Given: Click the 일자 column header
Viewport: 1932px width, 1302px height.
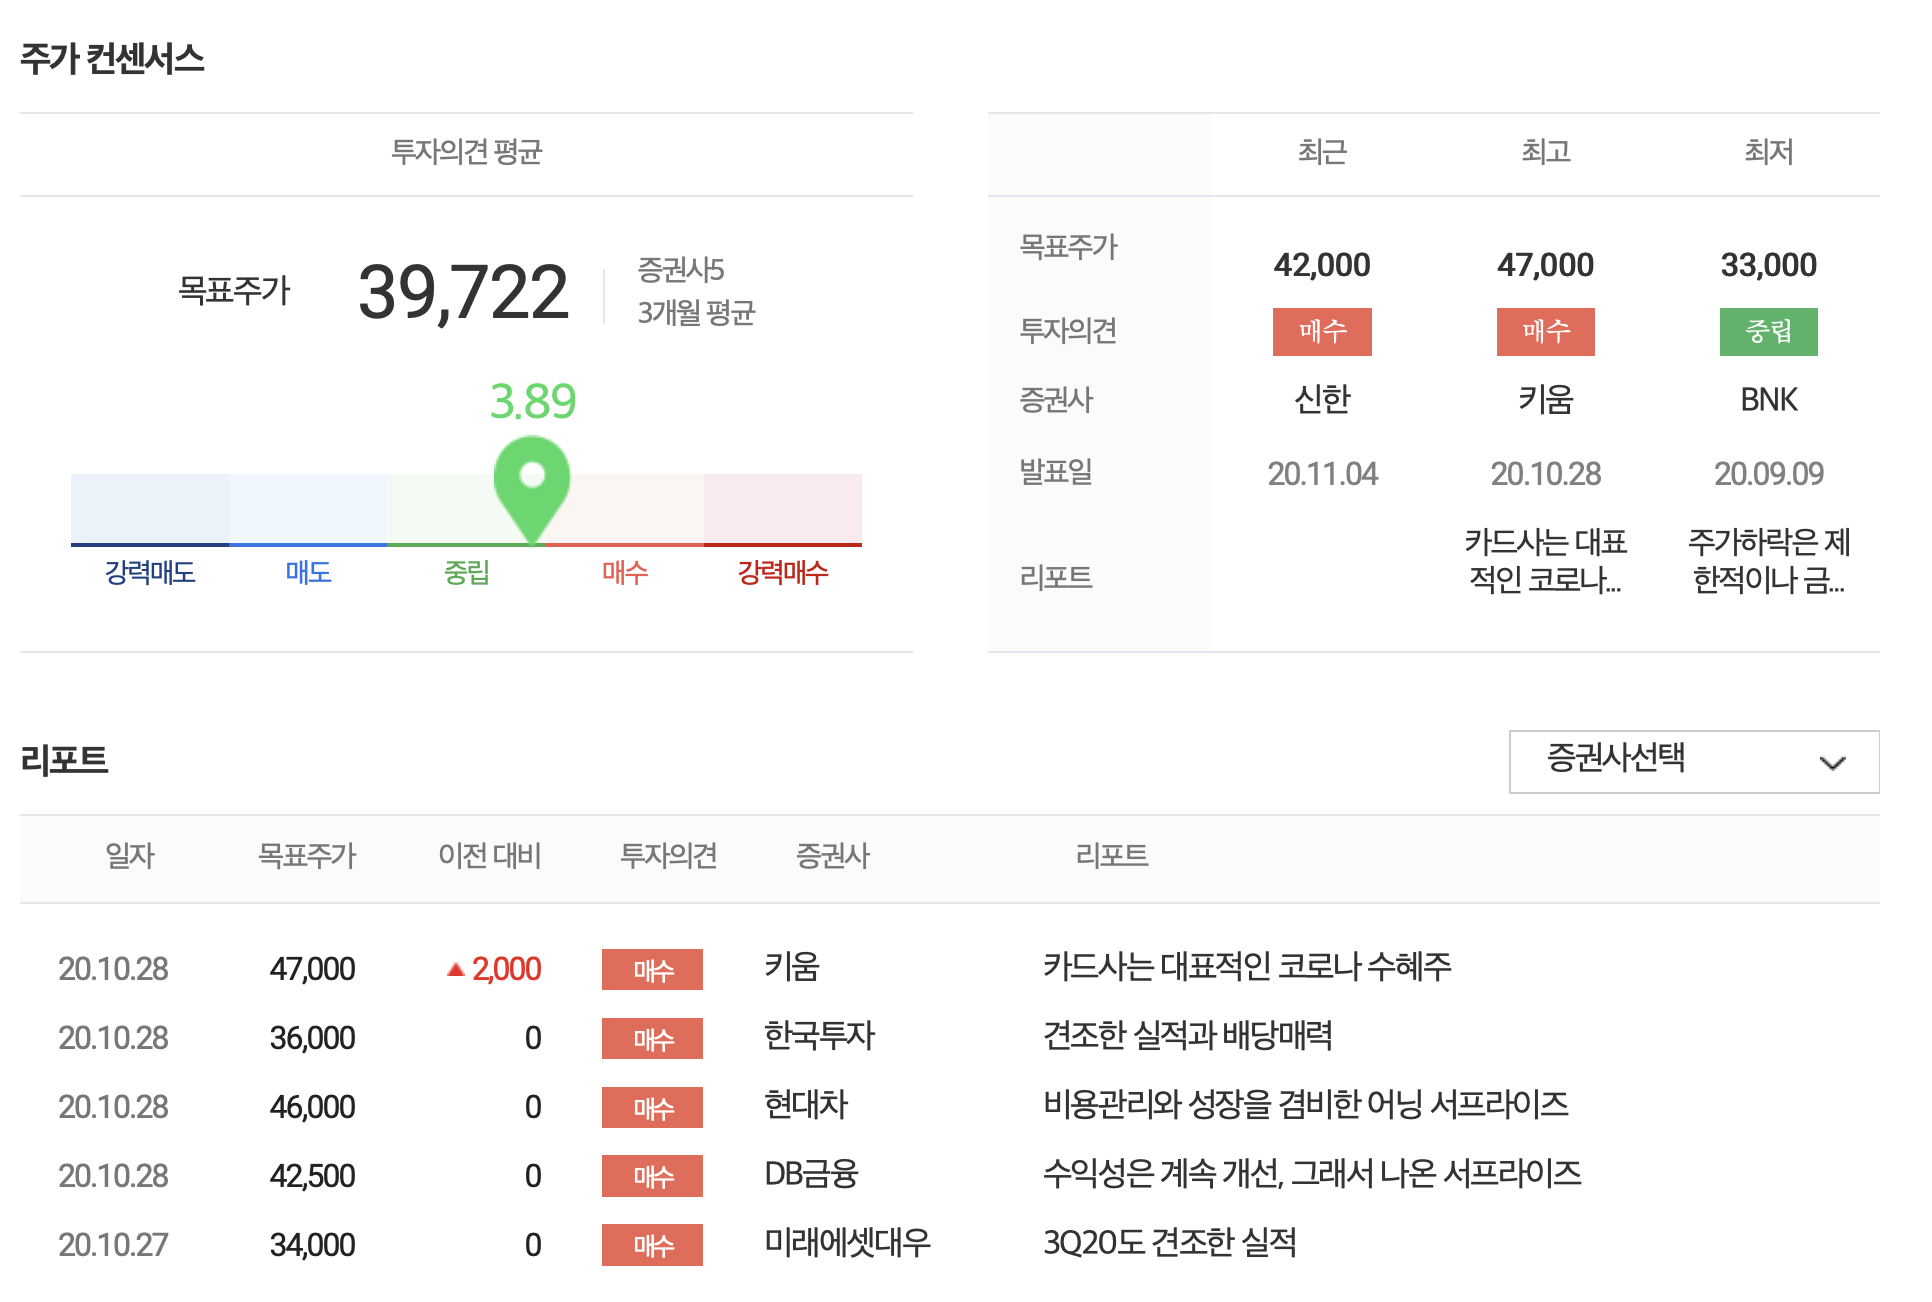Looking at the screenshot, I should tap(130, 856).
